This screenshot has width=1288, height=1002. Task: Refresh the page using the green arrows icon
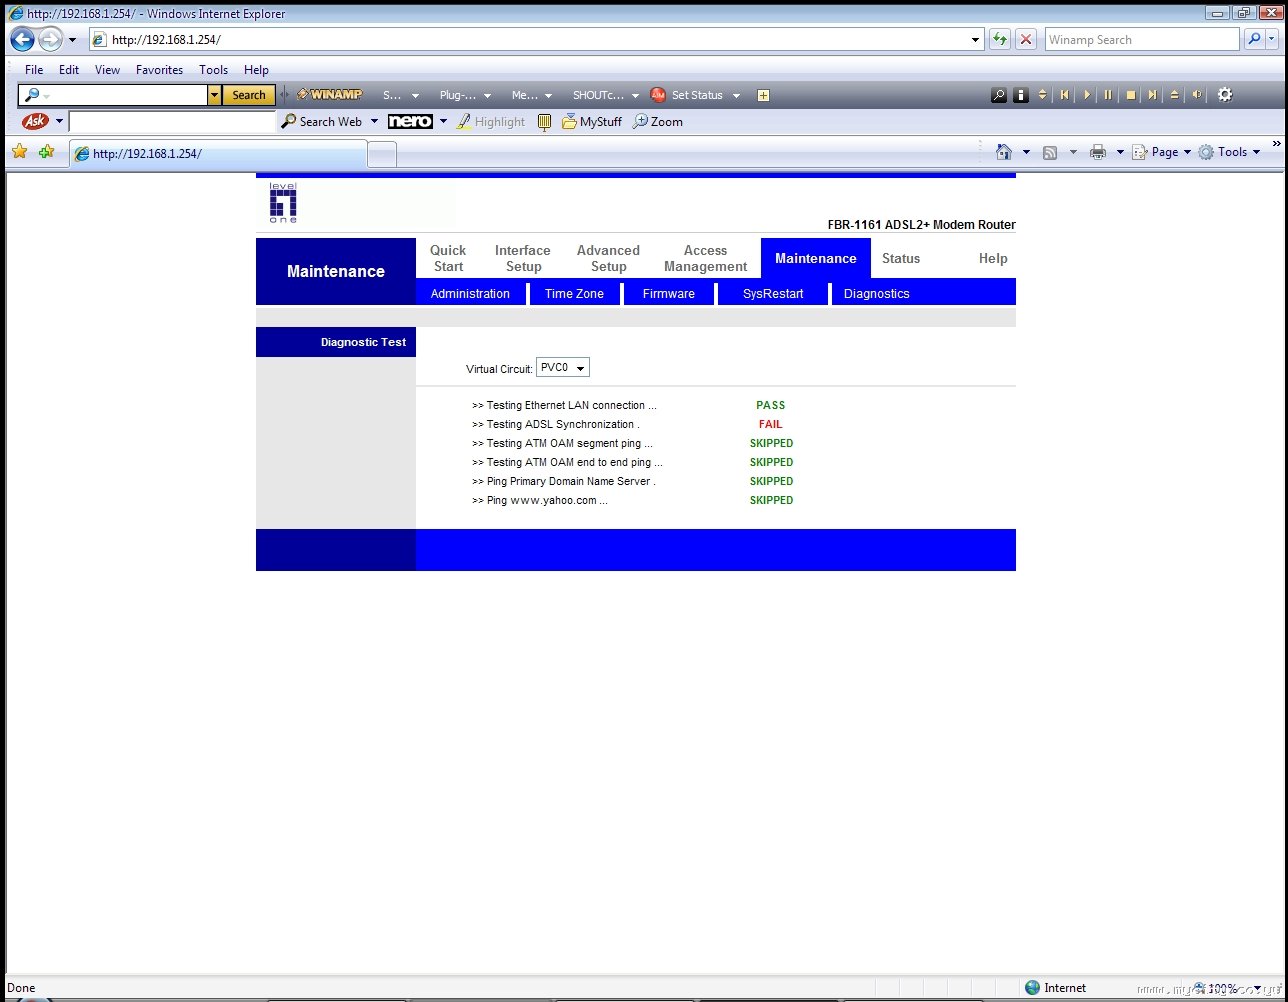(x=999, y=40)
